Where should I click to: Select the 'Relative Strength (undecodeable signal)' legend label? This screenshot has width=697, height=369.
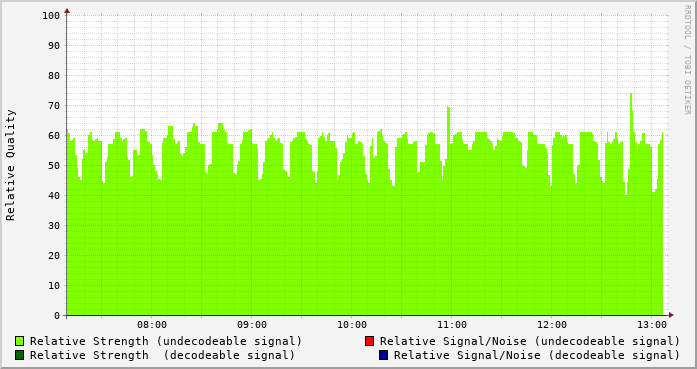[166, 341]
